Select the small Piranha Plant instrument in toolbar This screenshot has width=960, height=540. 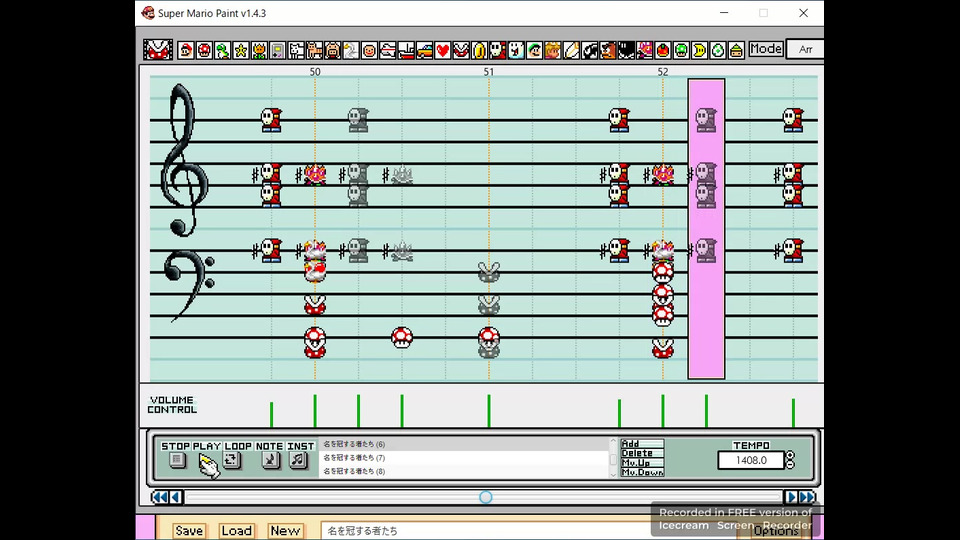461,50
